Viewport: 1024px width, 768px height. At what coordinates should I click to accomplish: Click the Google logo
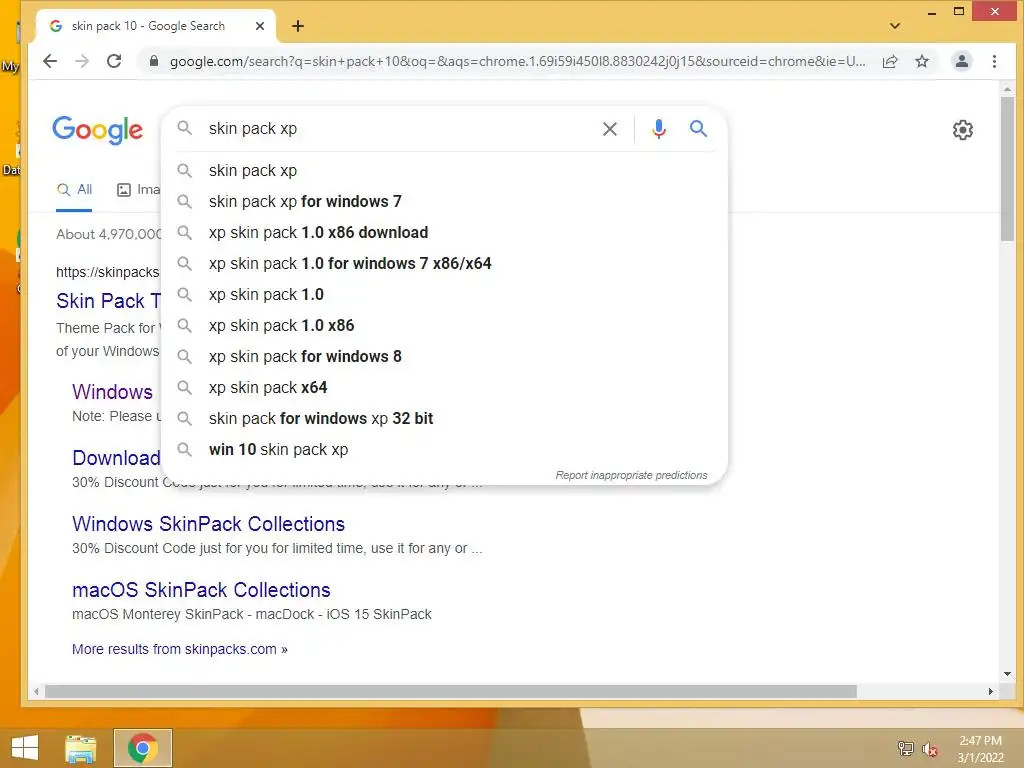click(97, 130)
